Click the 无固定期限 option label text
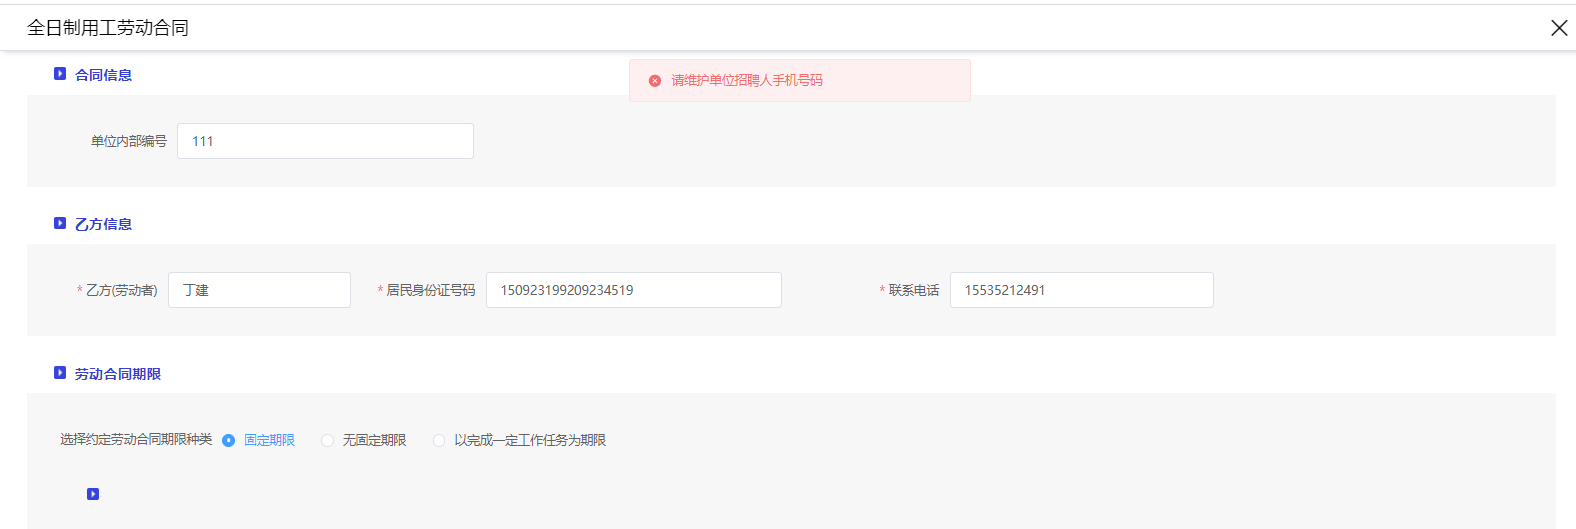This screenshot has height=529, width=1576. (374, 441)
